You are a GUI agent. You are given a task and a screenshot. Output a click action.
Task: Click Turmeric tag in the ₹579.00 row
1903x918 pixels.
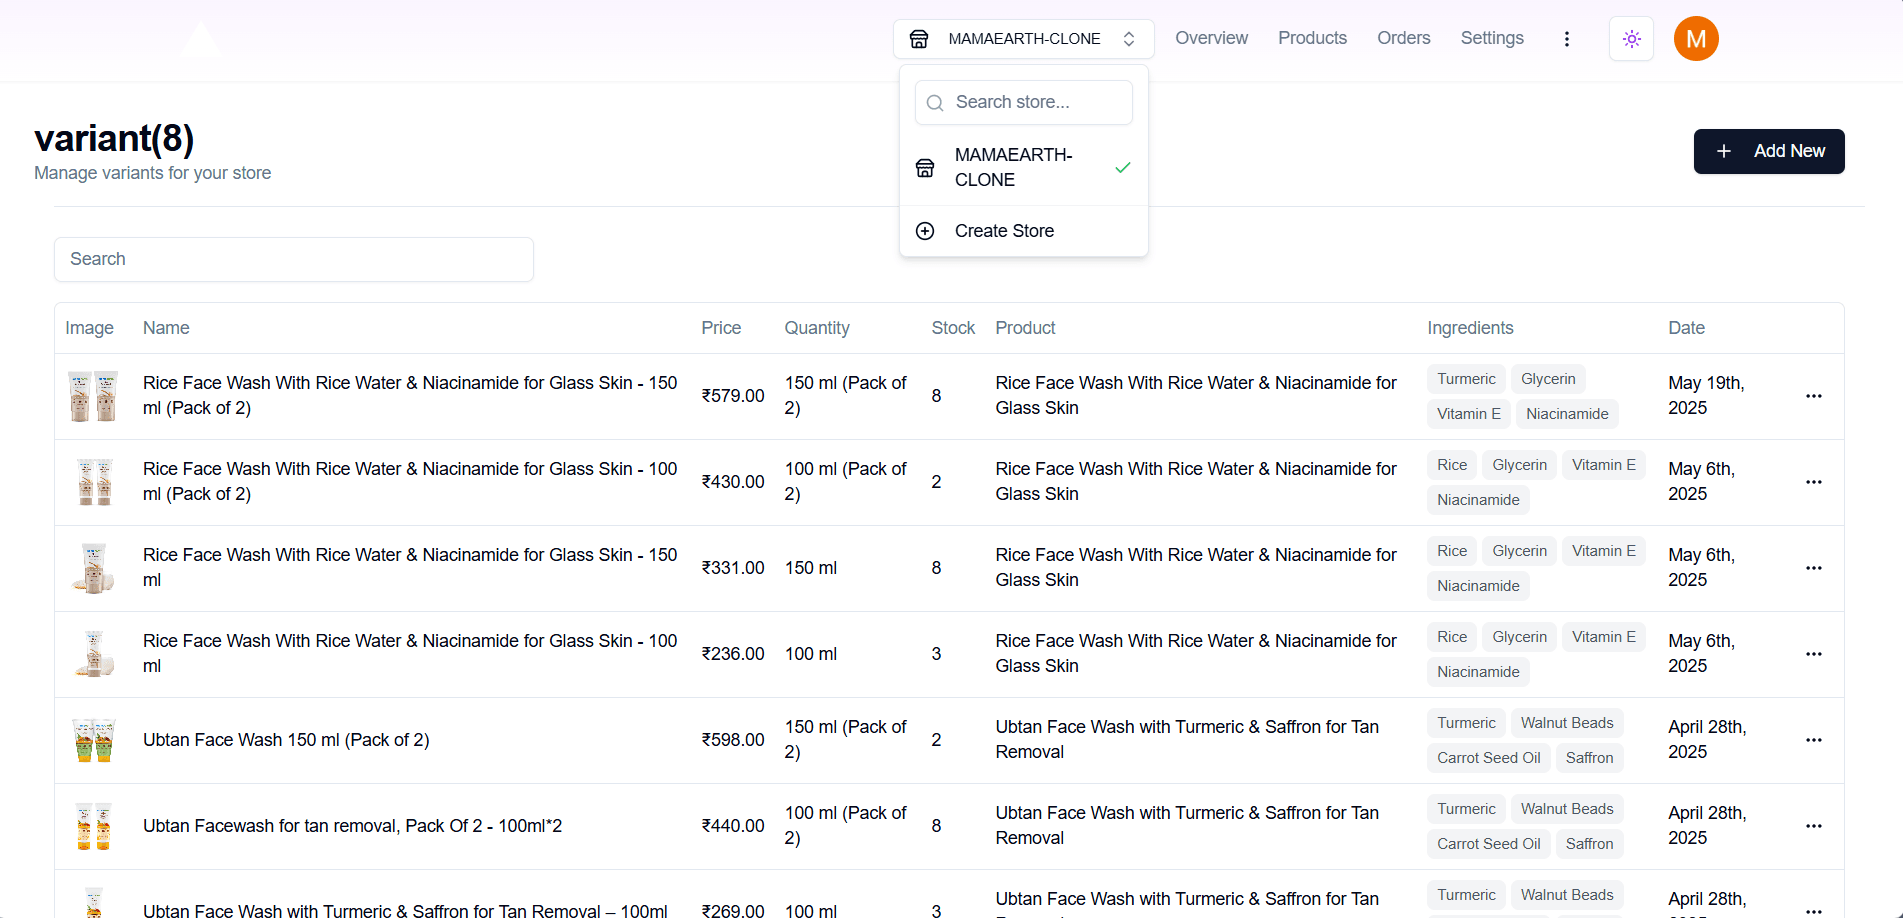coord(1466,379)
